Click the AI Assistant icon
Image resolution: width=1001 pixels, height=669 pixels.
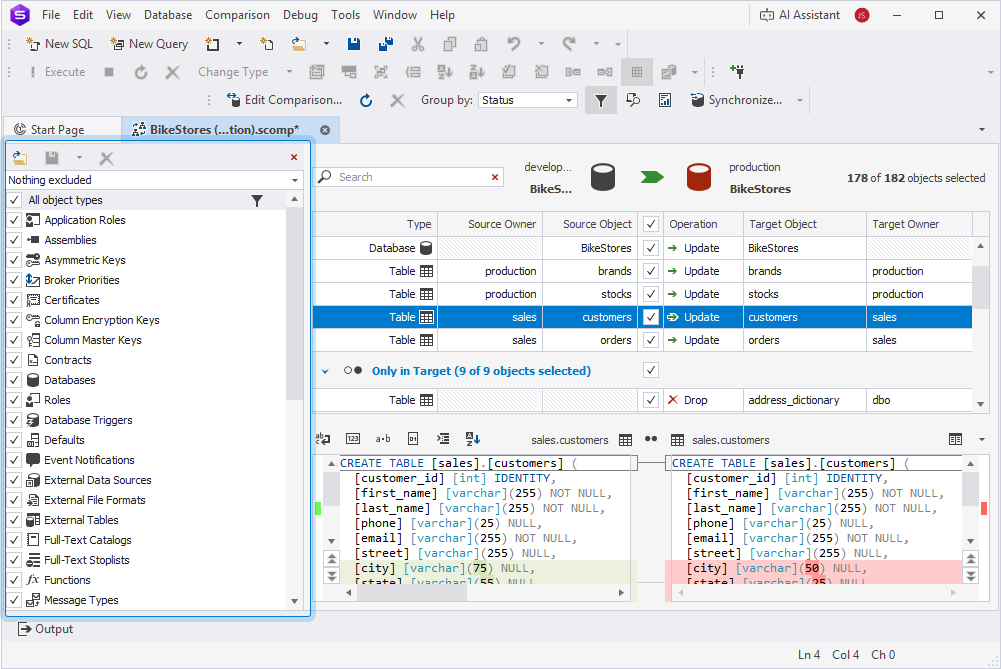pyautogui.click(x=768, y=15)
